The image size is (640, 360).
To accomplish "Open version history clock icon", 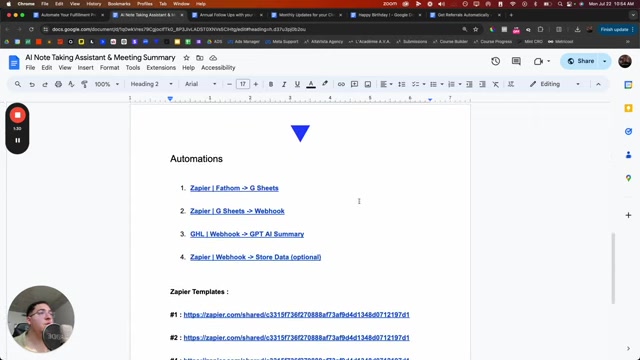I will [496, 61].
